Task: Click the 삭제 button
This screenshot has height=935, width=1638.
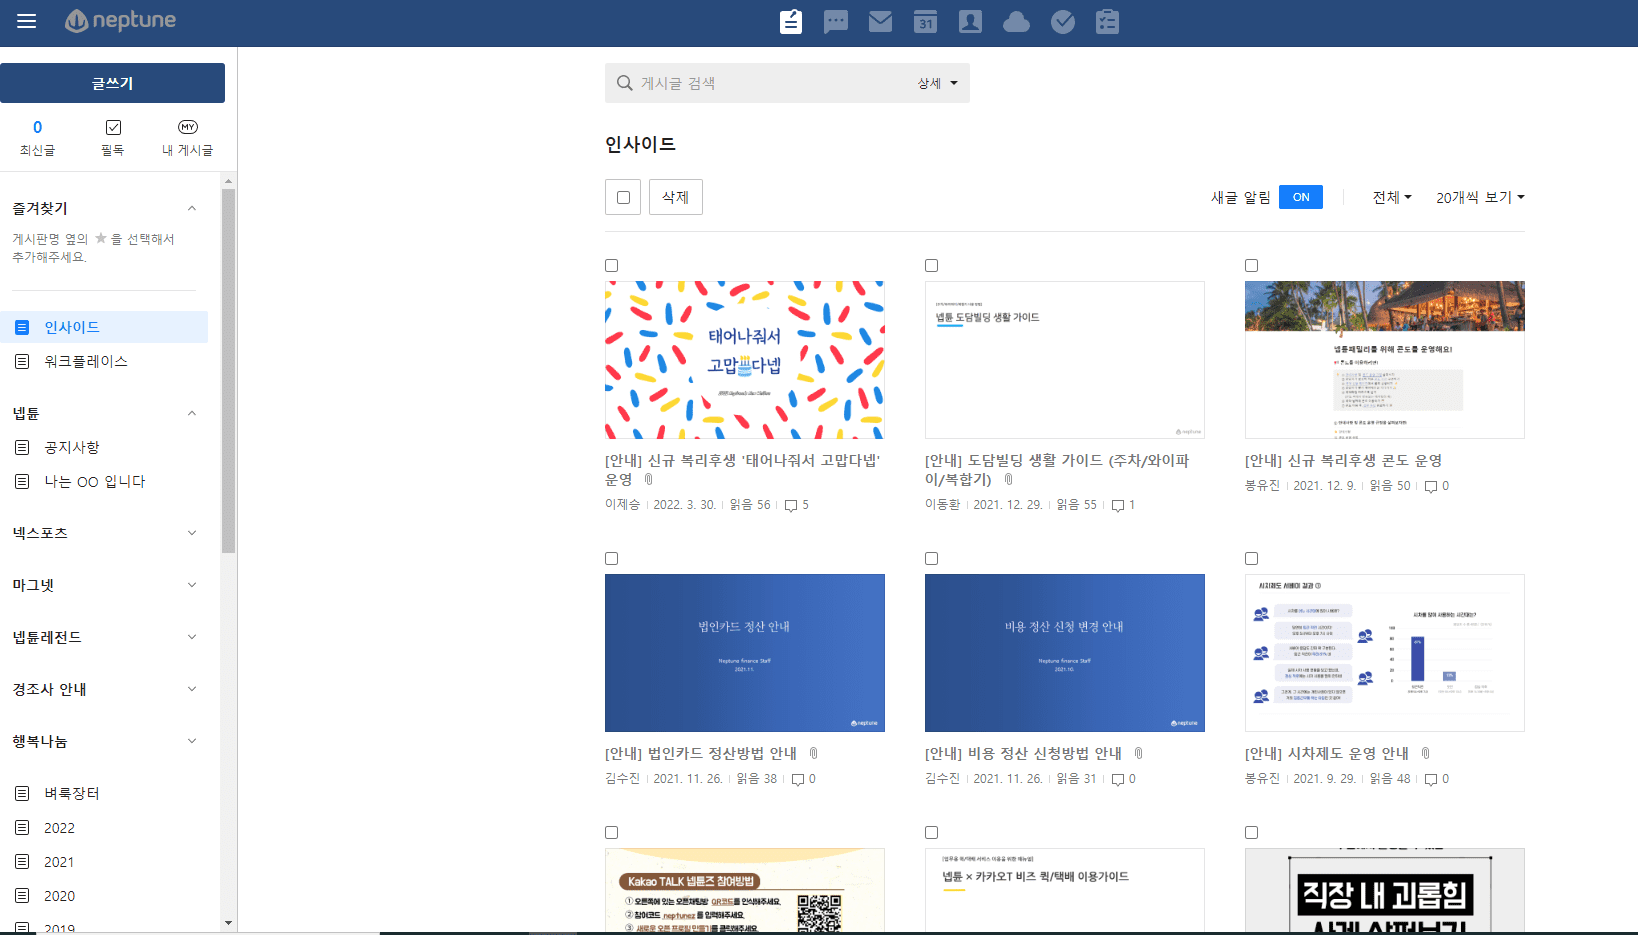Action: point(675,197)
